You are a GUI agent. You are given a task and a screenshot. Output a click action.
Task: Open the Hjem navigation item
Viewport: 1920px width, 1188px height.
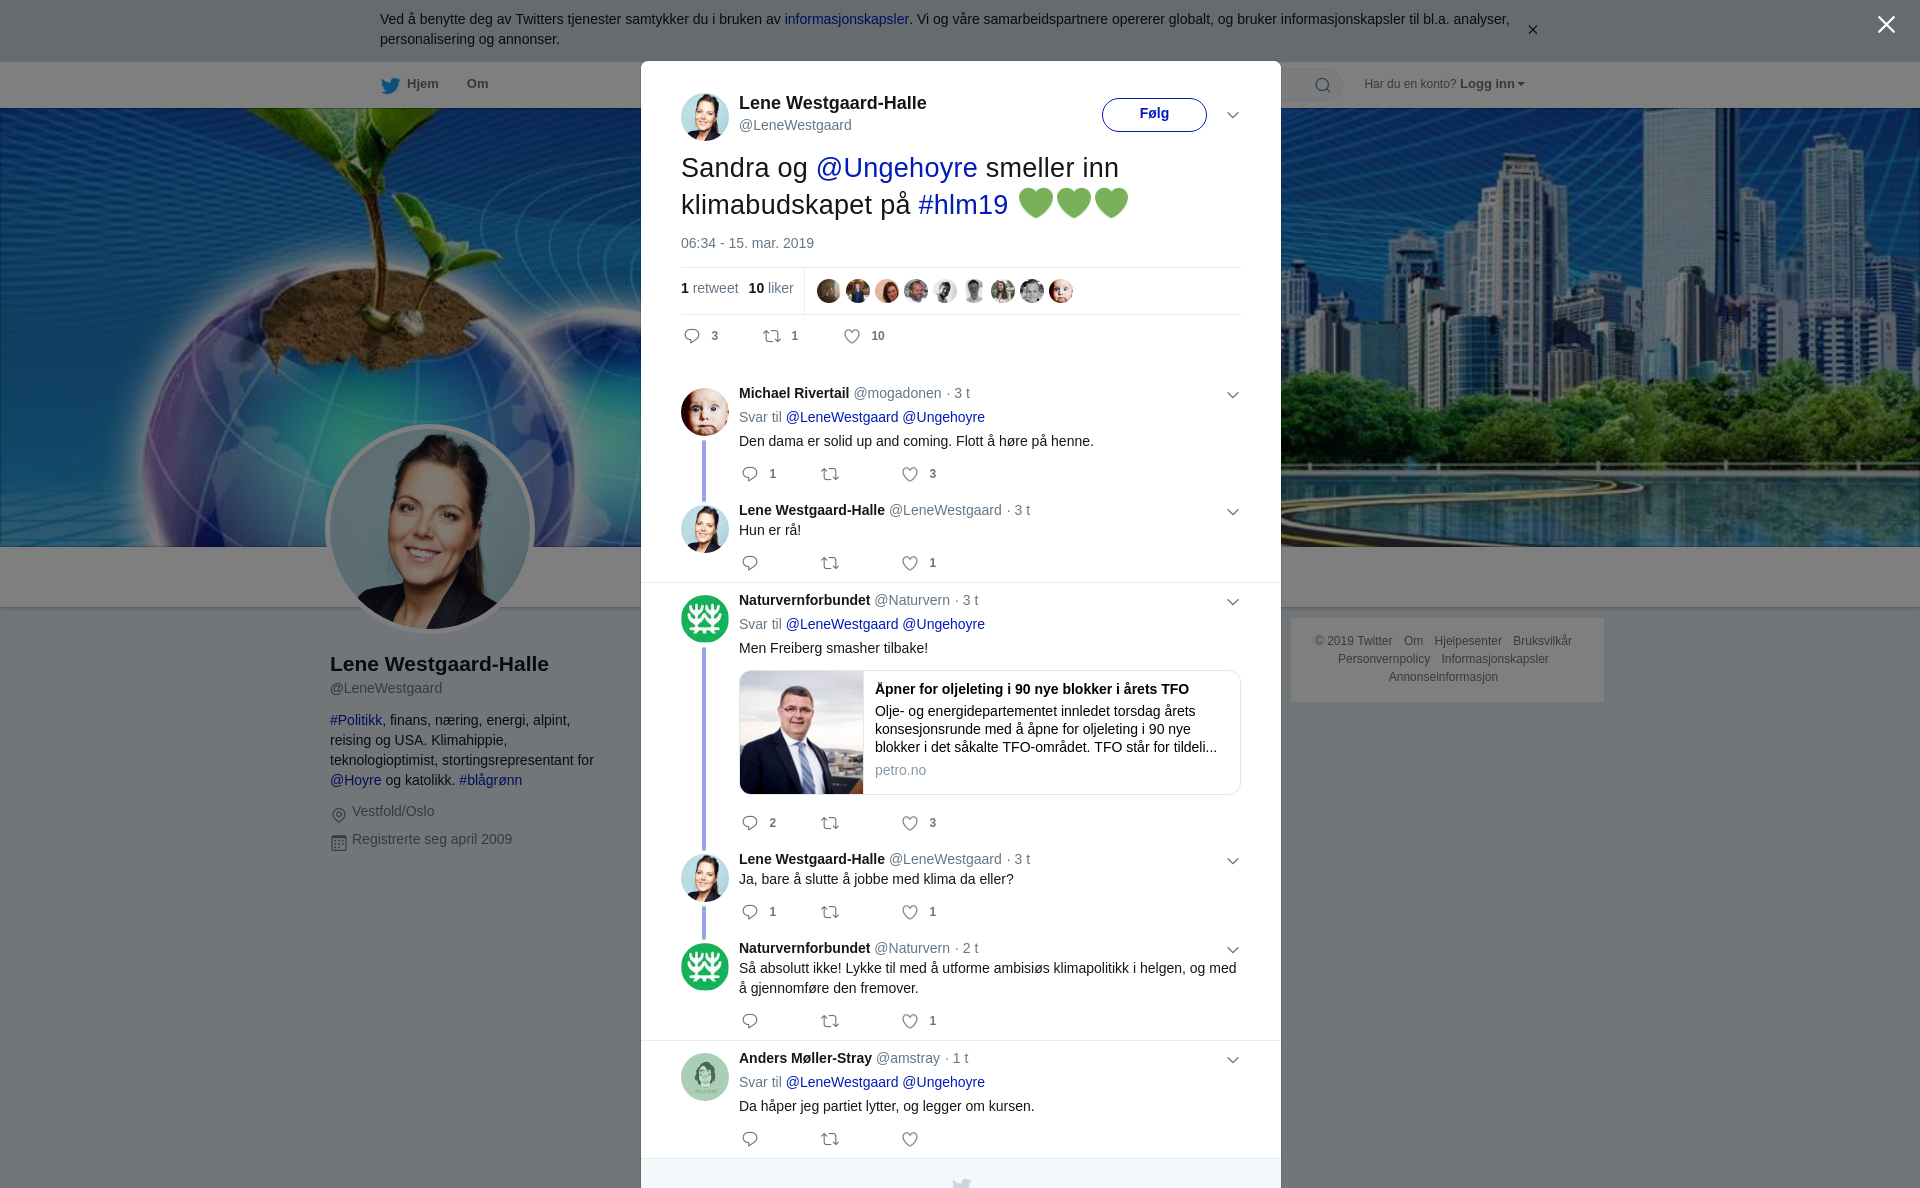[x=422, y=84]
